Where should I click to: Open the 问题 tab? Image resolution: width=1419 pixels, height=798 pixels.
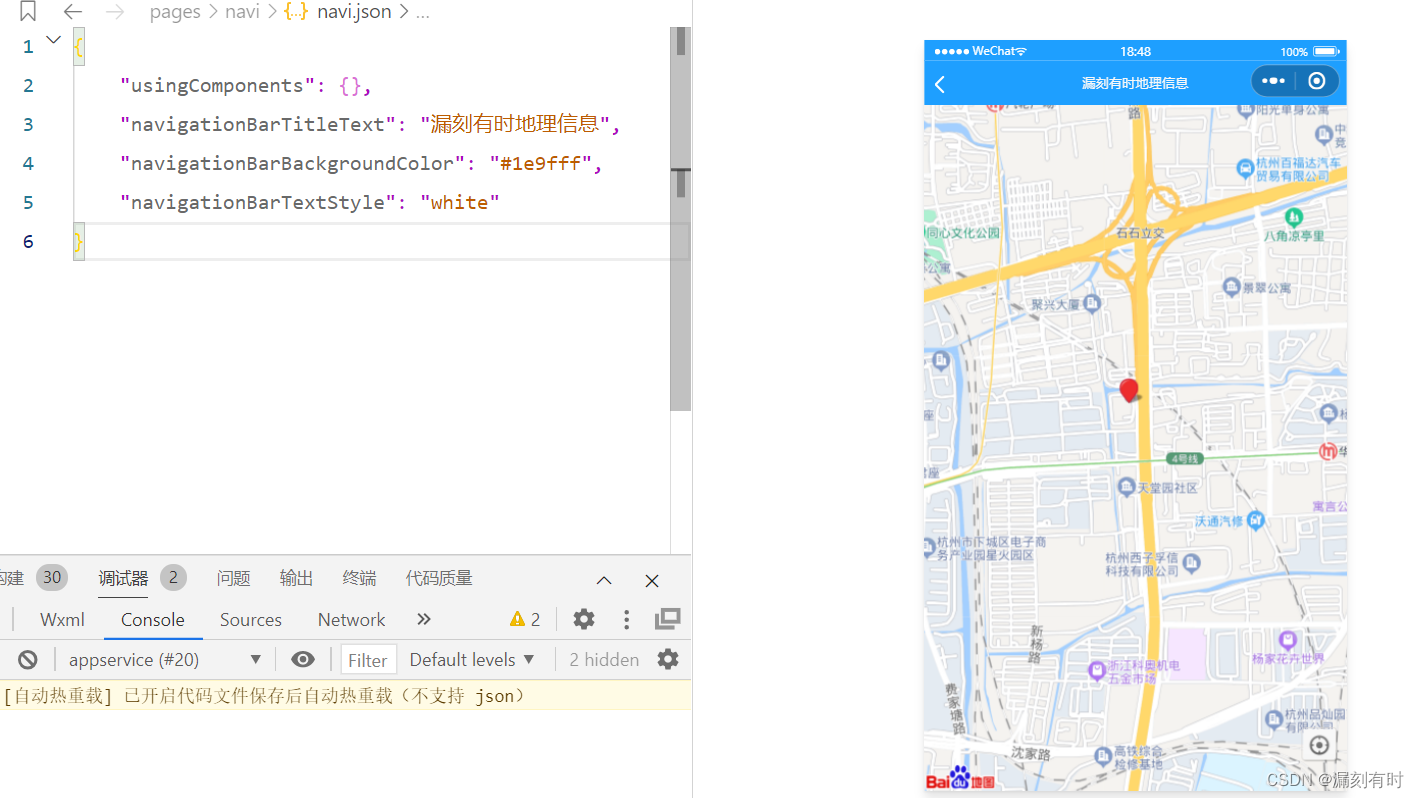[x=234, y=578]
